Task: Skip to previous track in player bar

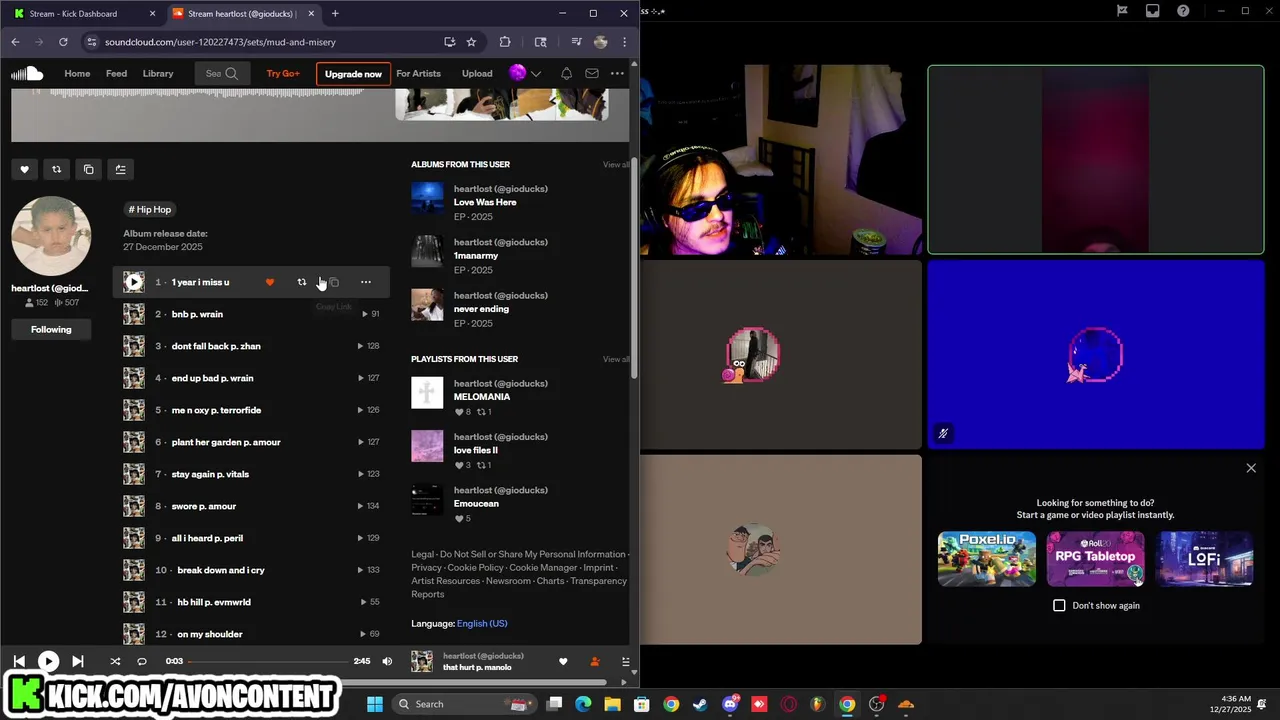Action: point(19,661)
